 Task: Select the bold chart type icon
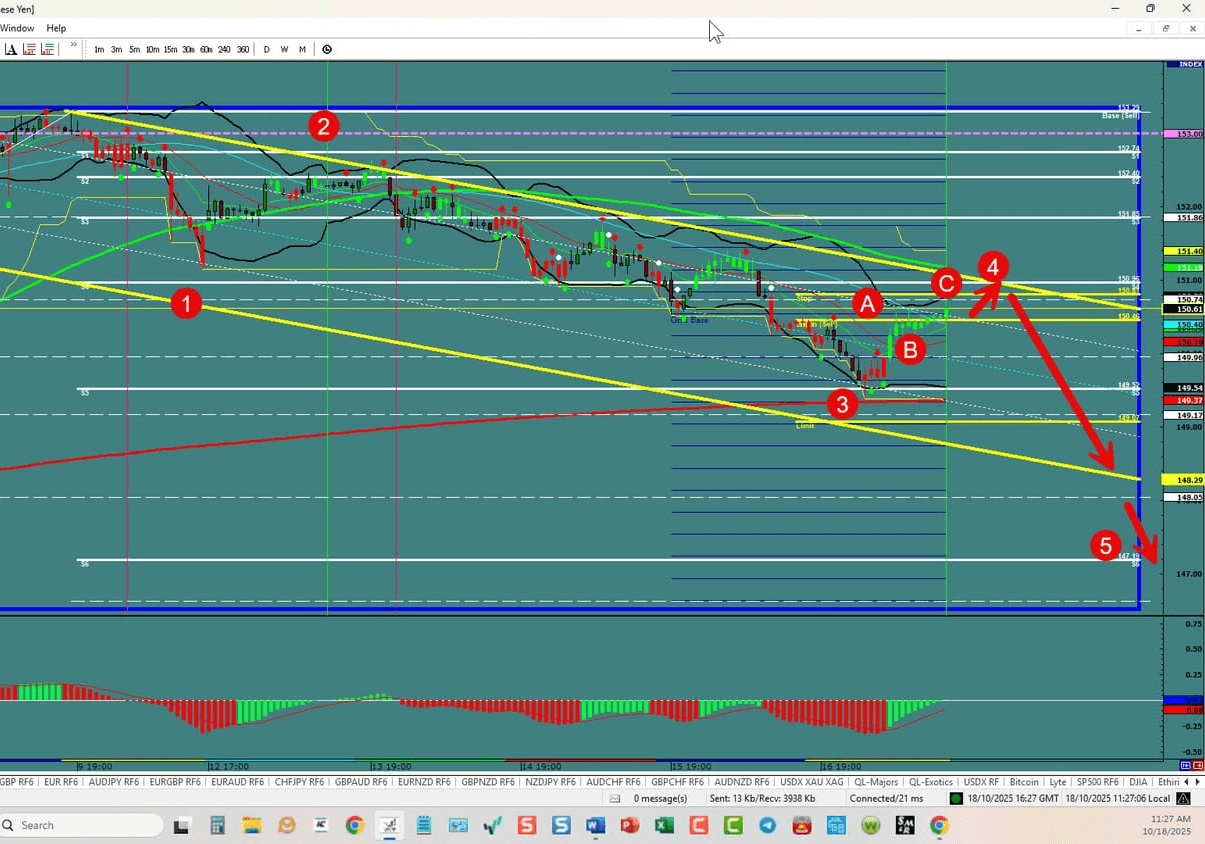[10, 49]
